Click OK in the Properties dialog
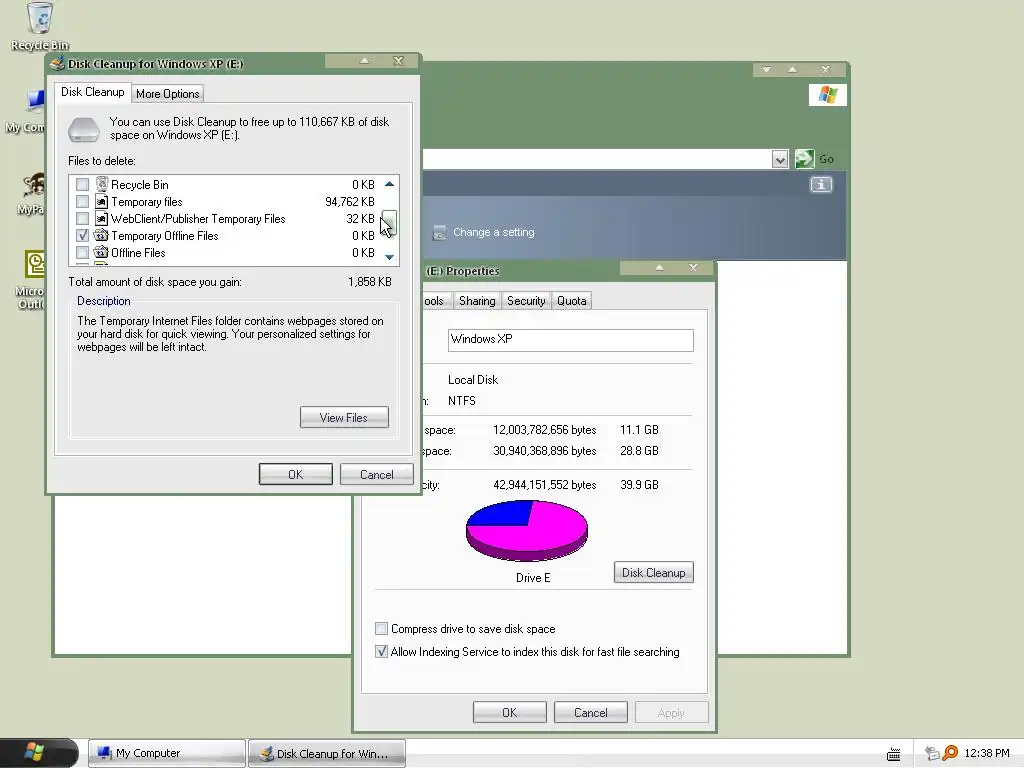The width and height of the screenshot is (1024, 768). [x=509, y=713]
